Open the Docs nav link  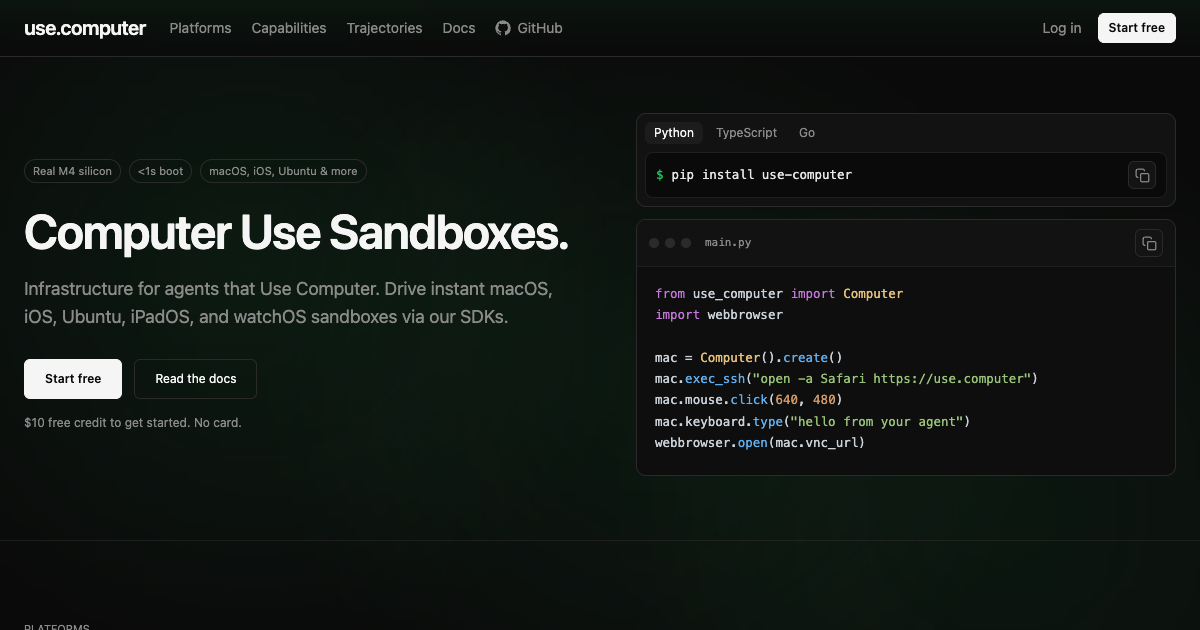[x=459, y=28]
